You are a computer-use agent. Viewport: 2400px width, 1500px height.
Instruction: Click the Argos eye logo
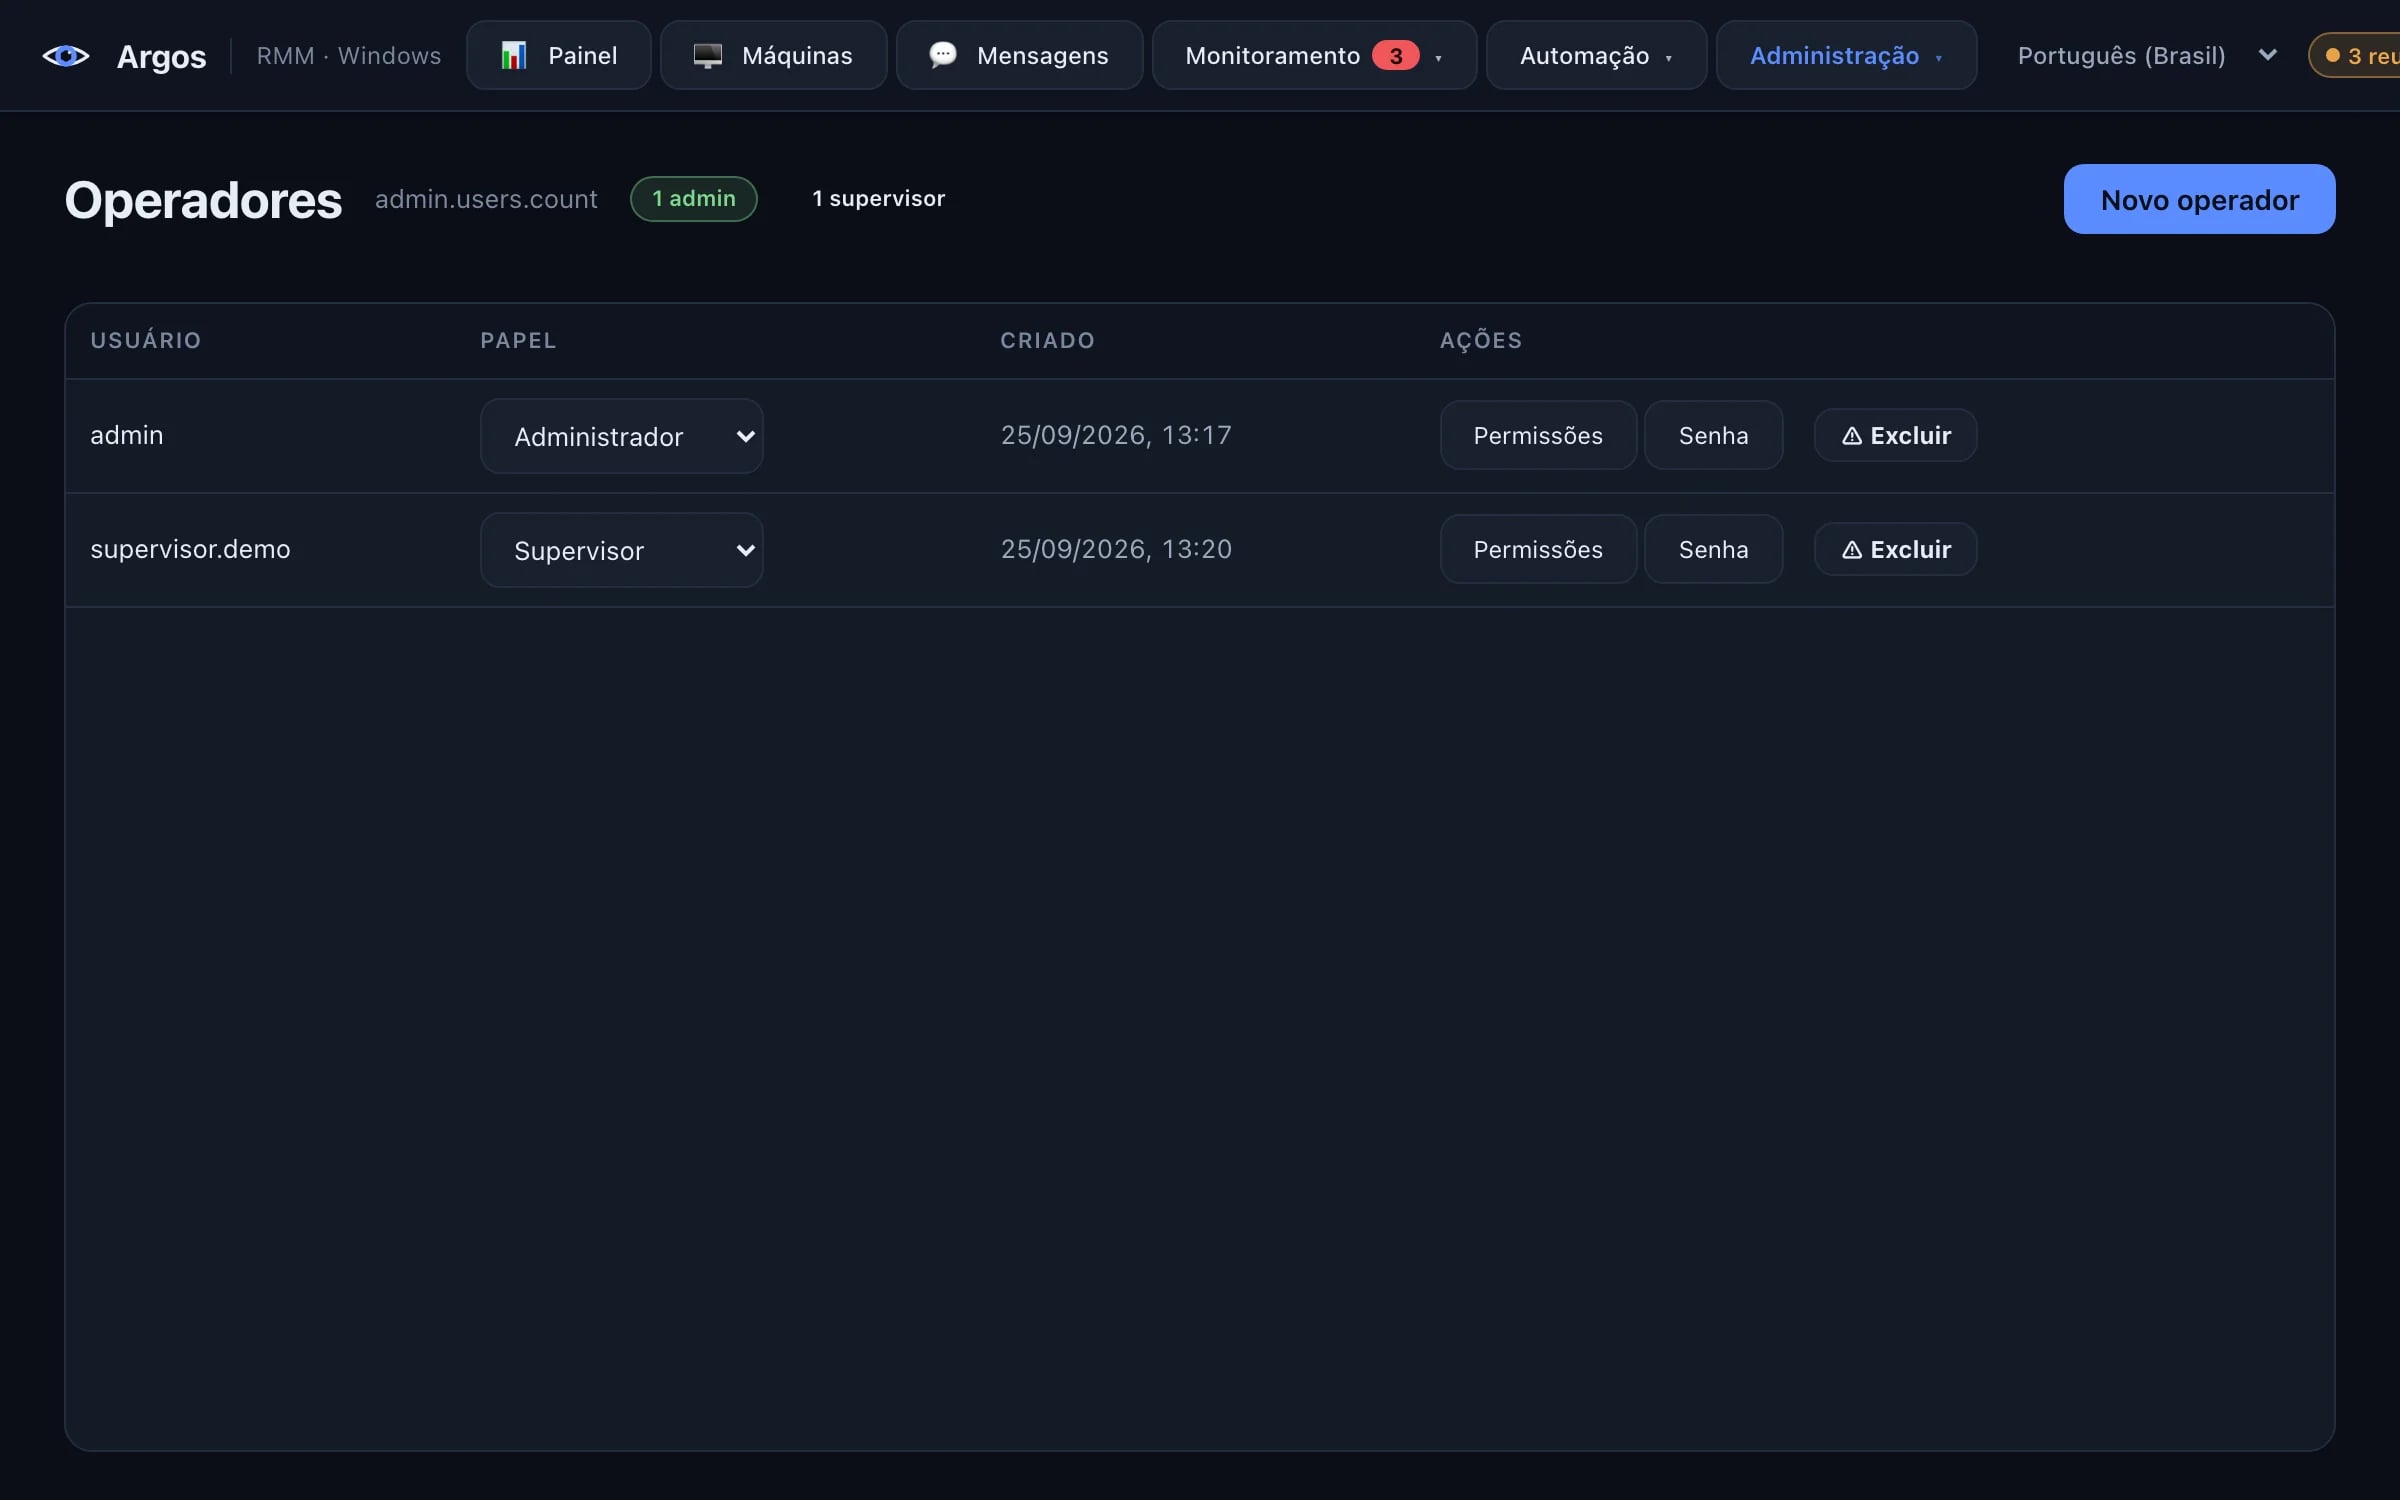click(x=66, y=56)
